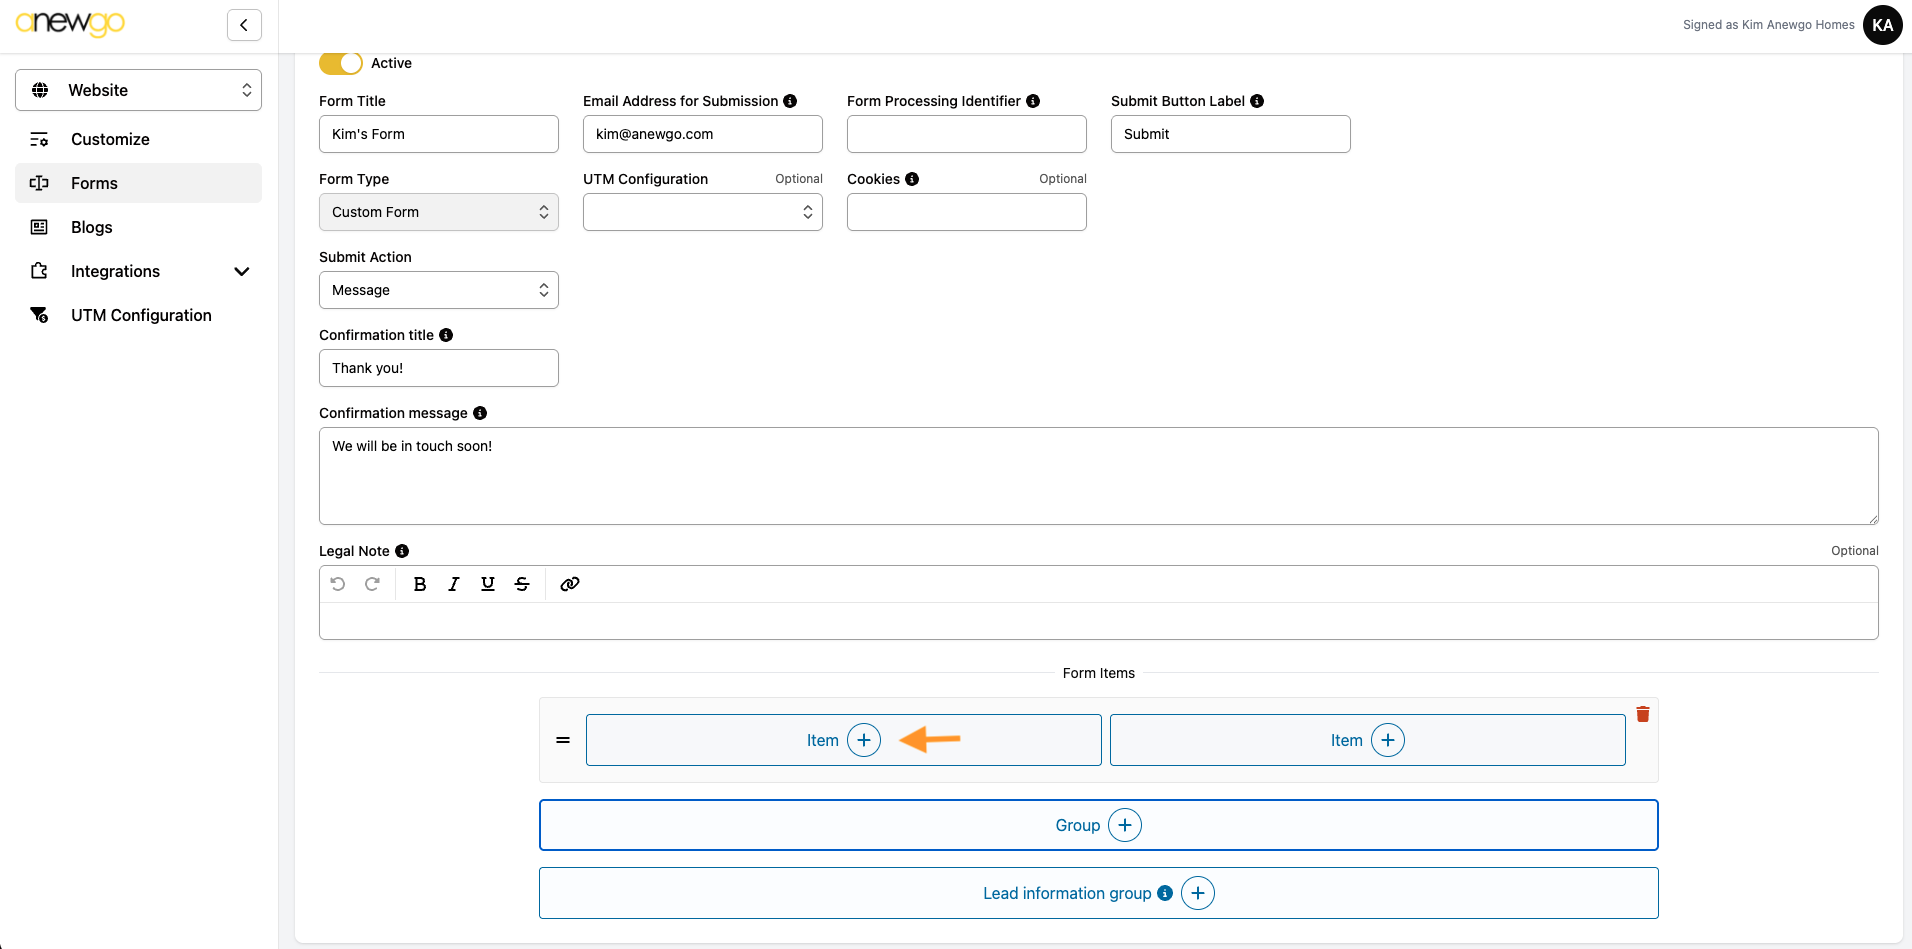1912x949 pixels.
Task: Insert link in Legal Note editor
Action: click(570, 584)
